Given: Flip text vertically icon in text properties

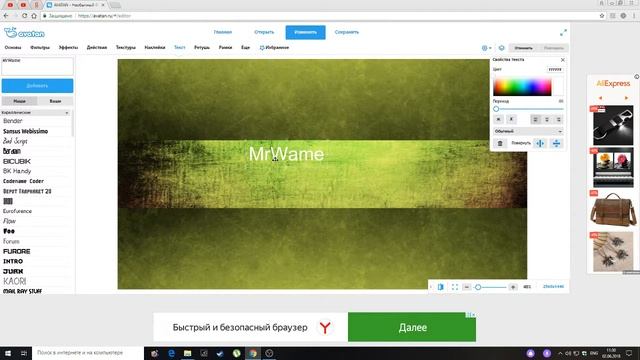Looking at the screenshot, I should click(x=556, y=143).
